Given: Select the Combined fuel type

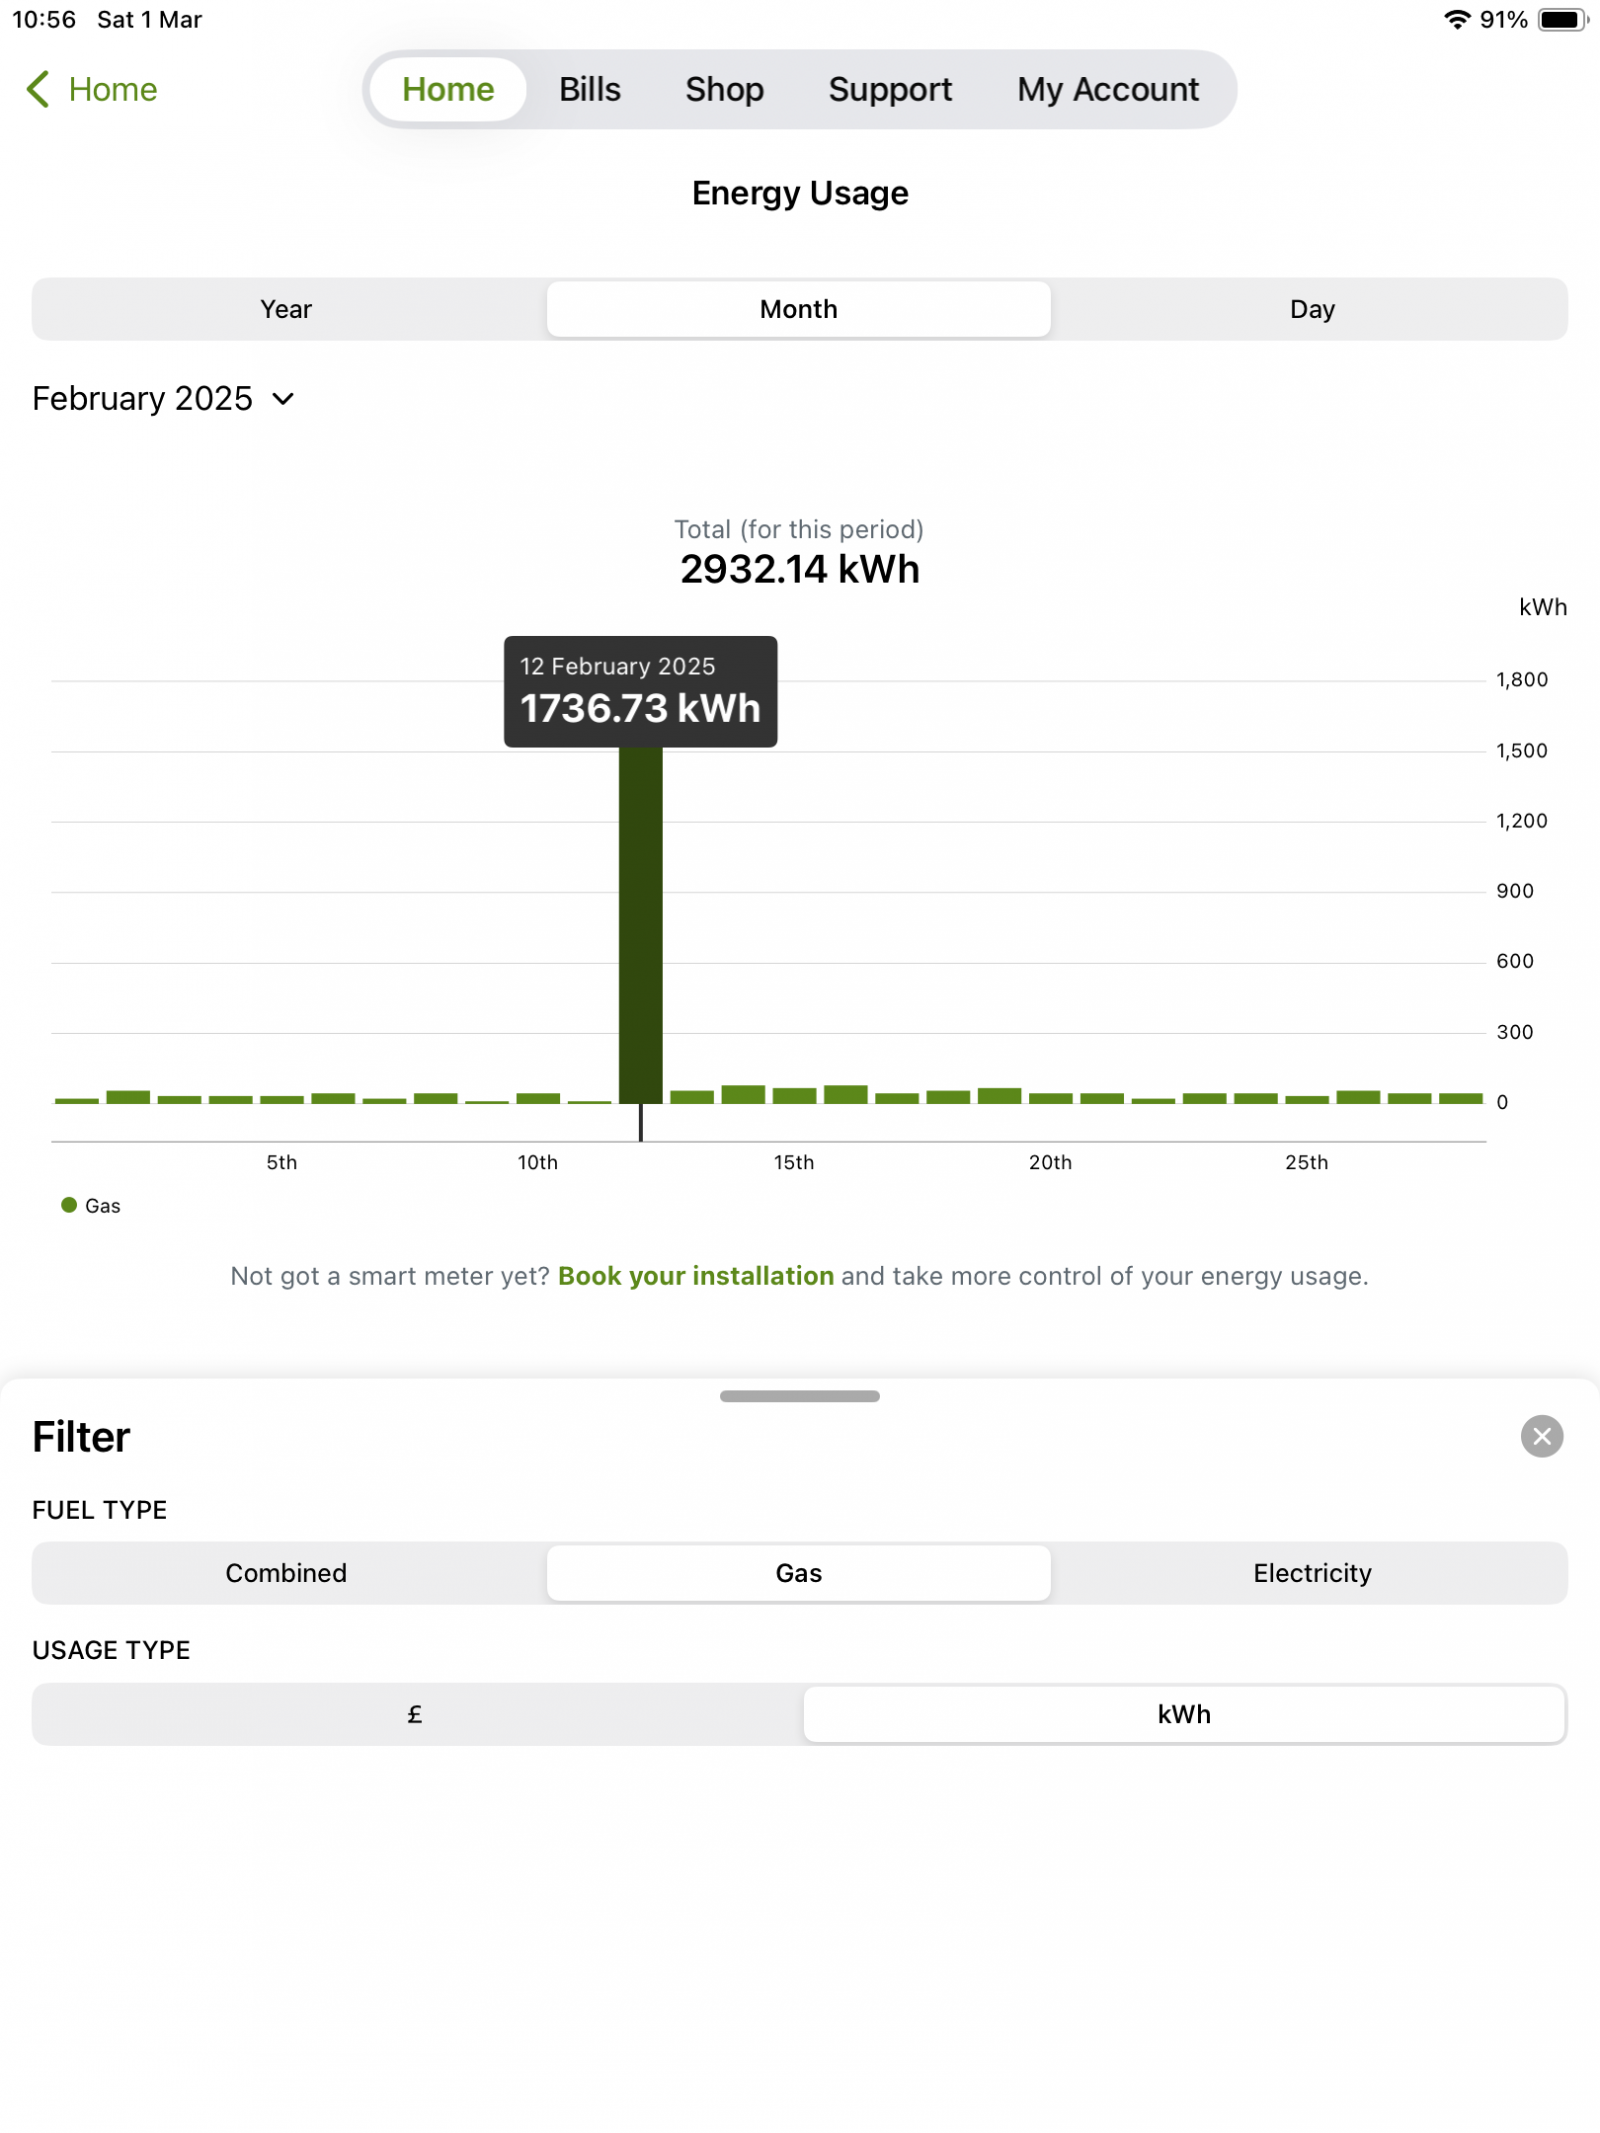Looking at the screenshot, I should point(287,1572).
